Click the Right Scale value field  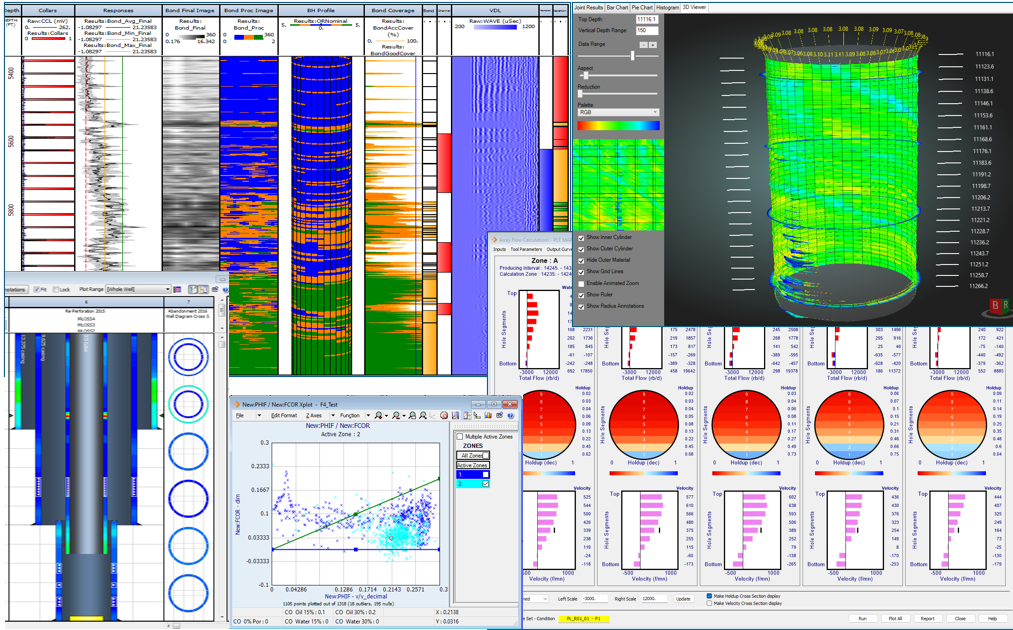click(656, 599)
